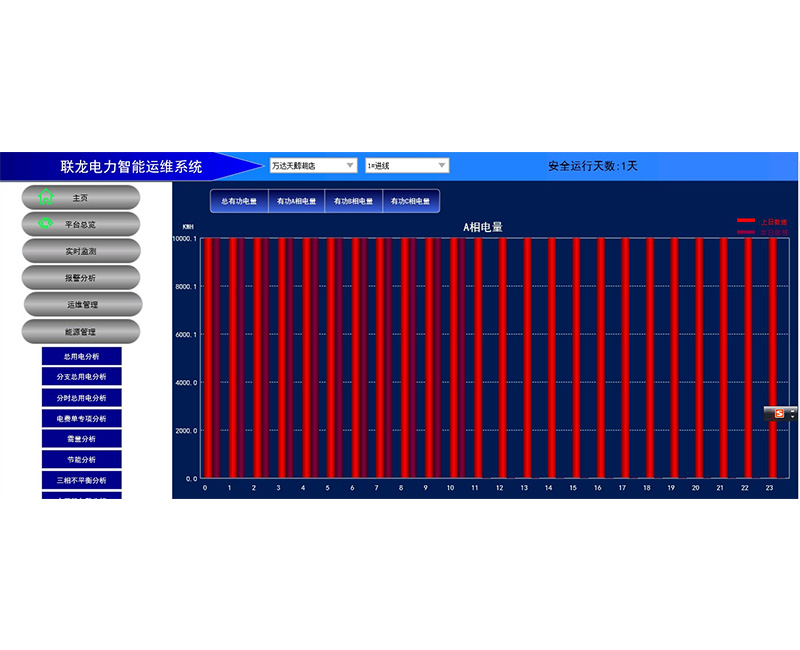
Task: Expand the 能源管理 sidebar section
Action: point(81,331)
